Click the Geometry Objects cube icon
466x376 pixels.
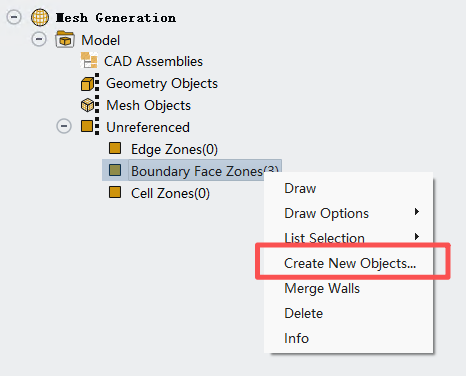90,82
